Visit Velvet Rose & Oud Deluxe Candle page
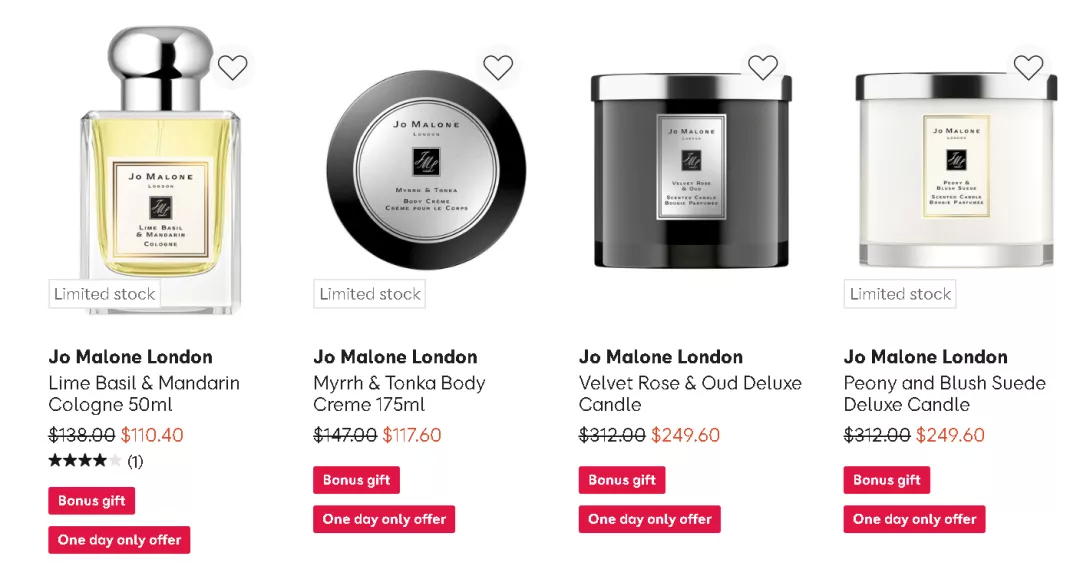 tap(690, 393)
